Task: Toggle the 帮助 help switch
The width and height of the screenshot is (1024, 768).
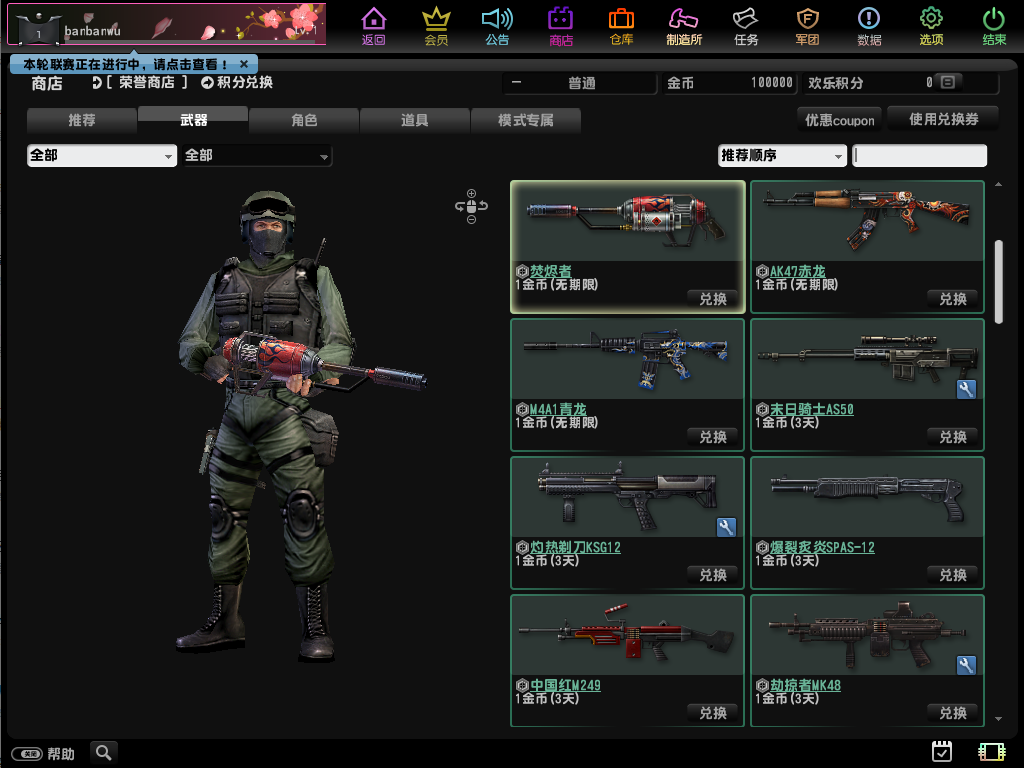Action: tap(26, 753)
